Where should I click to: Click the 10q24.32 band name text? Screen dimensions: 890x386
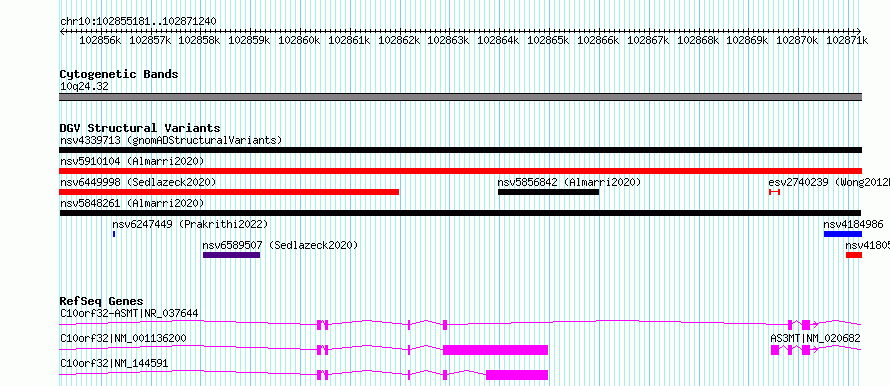click(x=84, y=87)
